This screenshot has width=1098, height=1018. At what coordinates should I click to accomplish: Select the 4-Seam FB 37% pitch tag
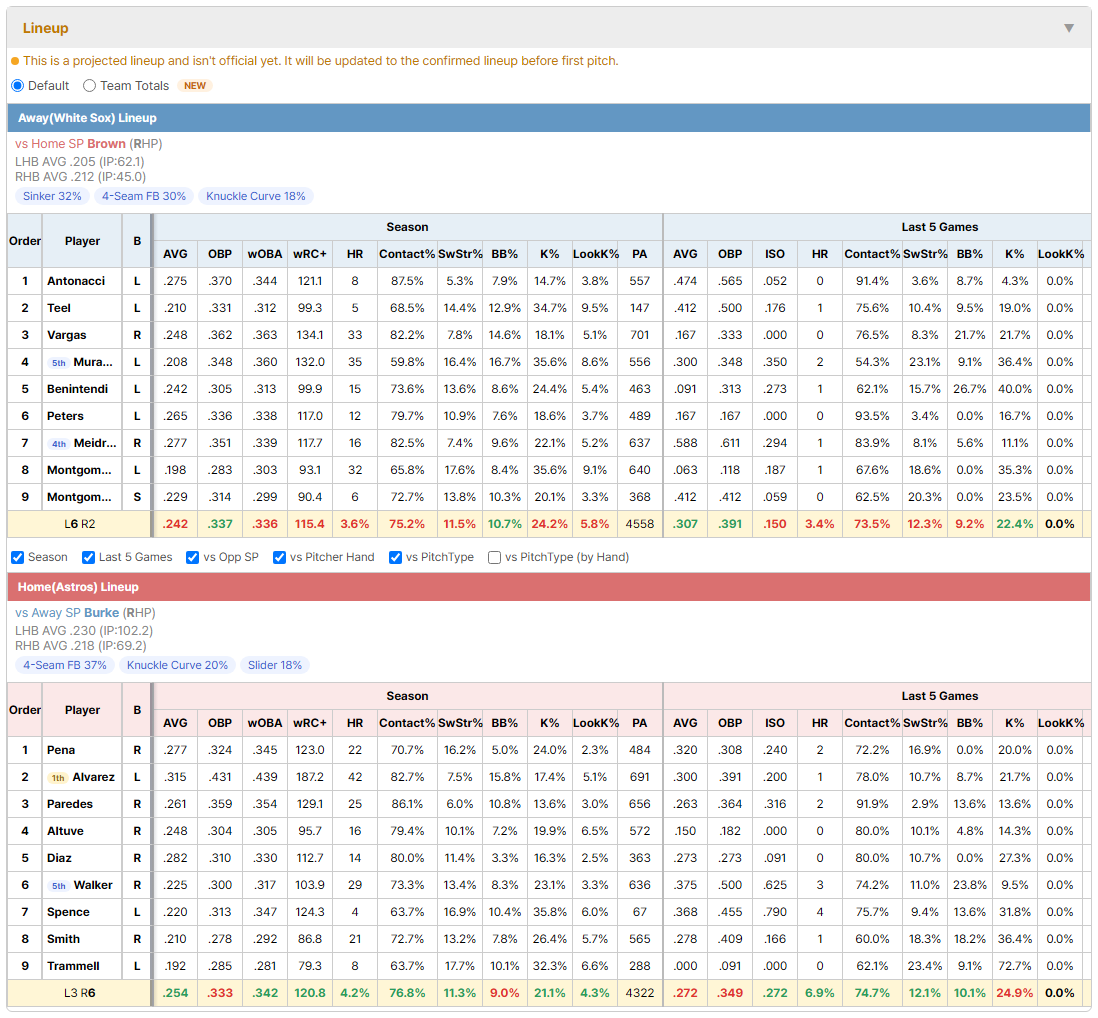[x=65, y=665]
